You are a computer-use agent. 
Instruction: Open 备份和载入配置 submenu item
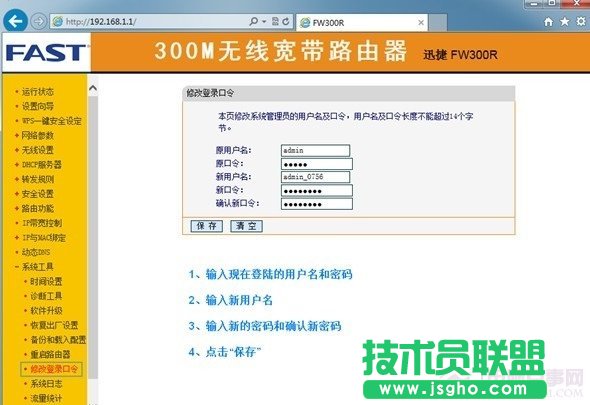pos(58,340)
